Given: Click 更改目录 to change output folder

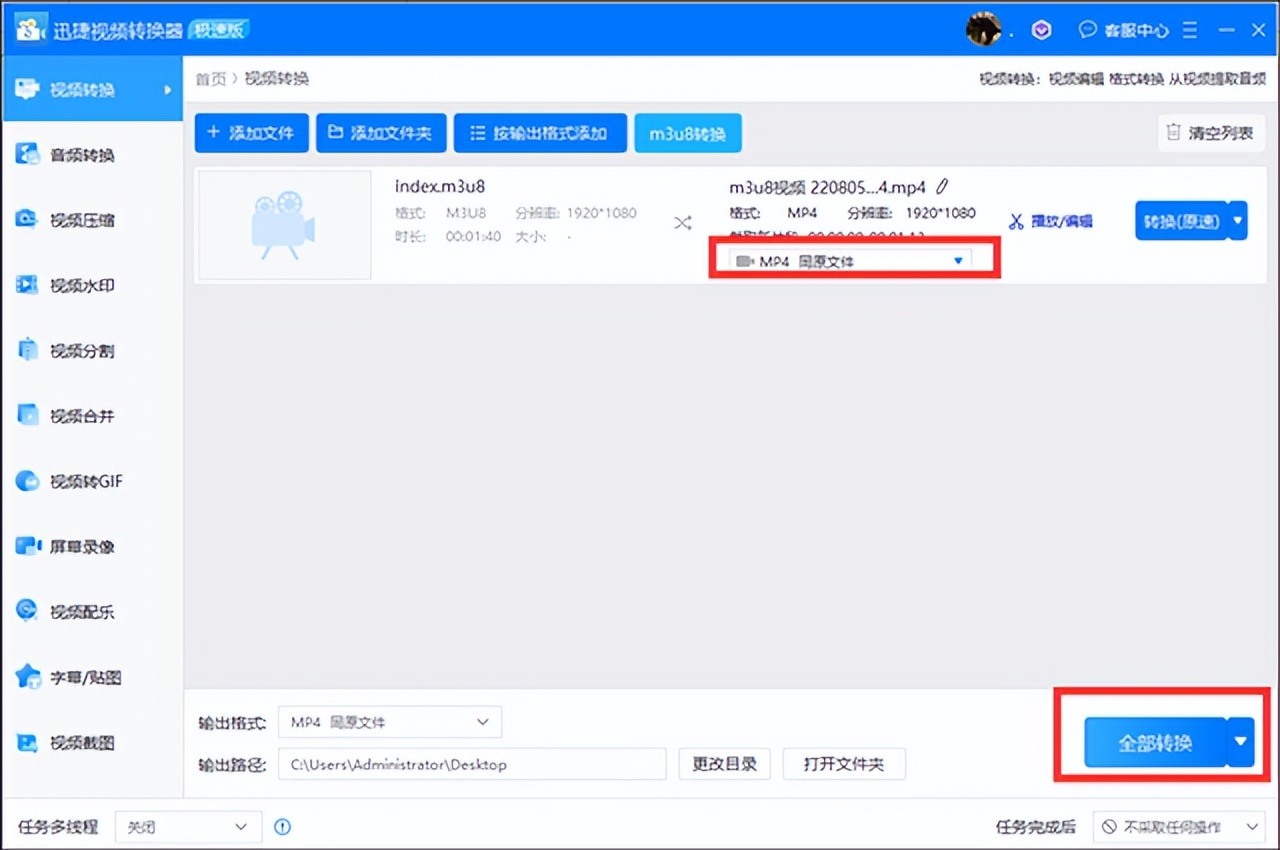Looking at the screenshot, I should coord(724,763).
